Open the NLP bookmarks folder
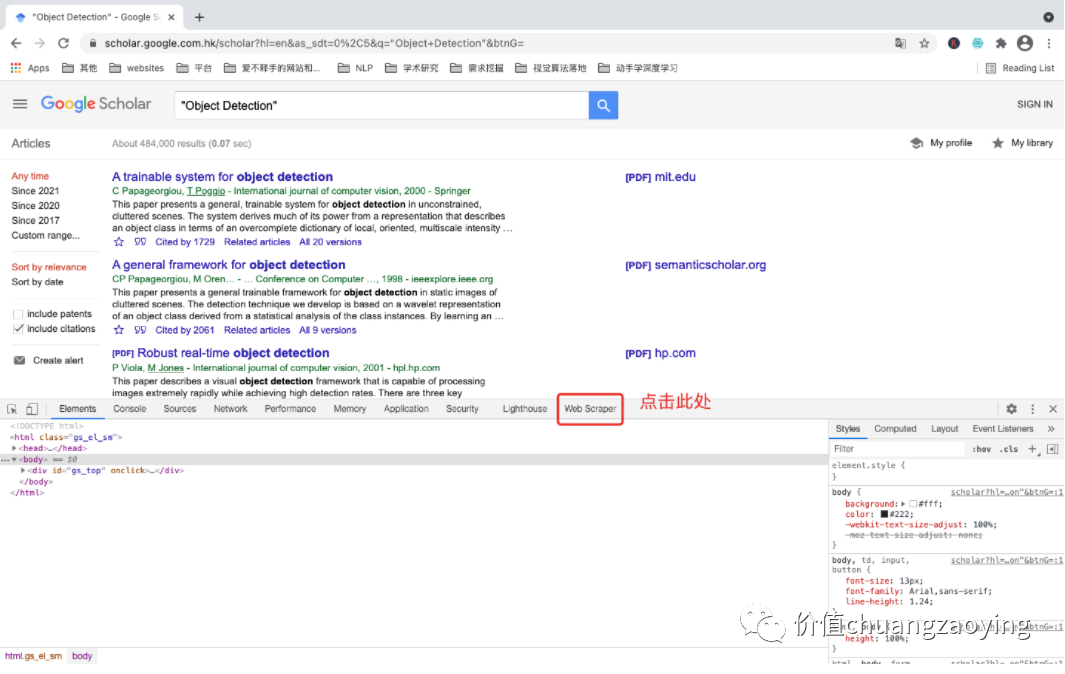The height and width of the screenshot is (674, 1065). [356, 68]
